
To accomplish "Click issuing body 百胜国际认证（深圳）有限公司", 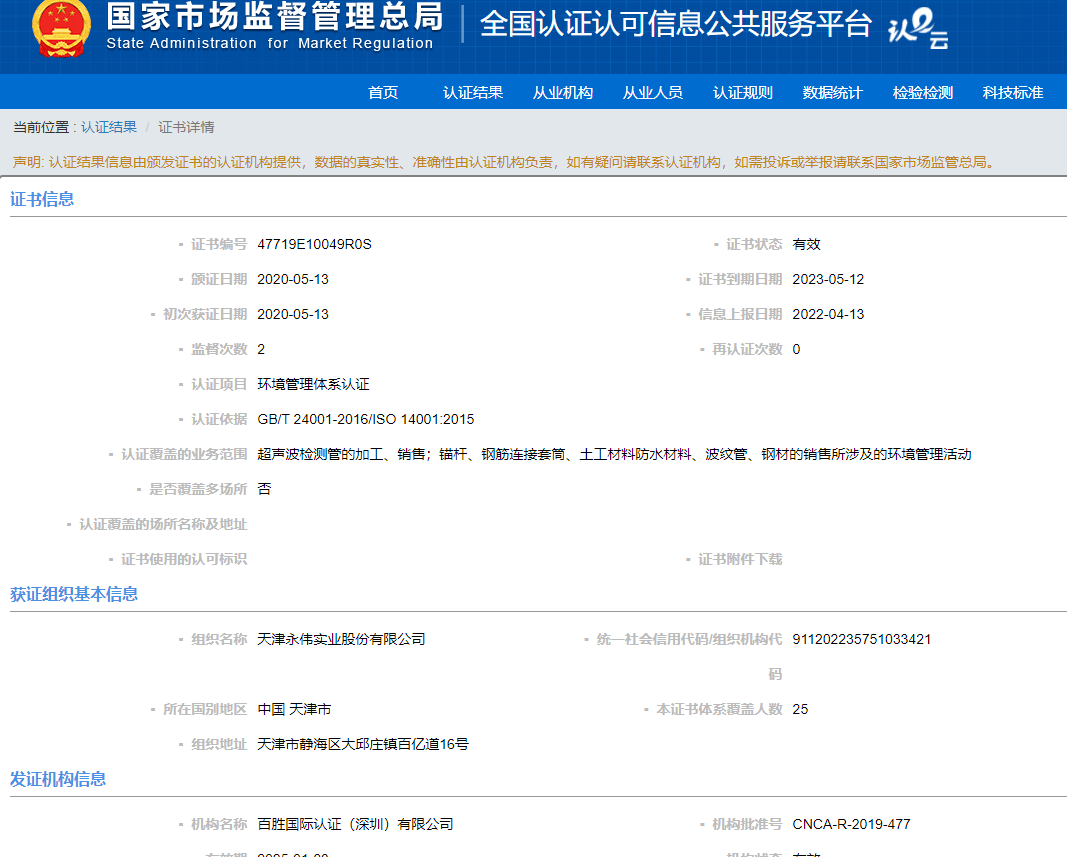I will [355, 824].
